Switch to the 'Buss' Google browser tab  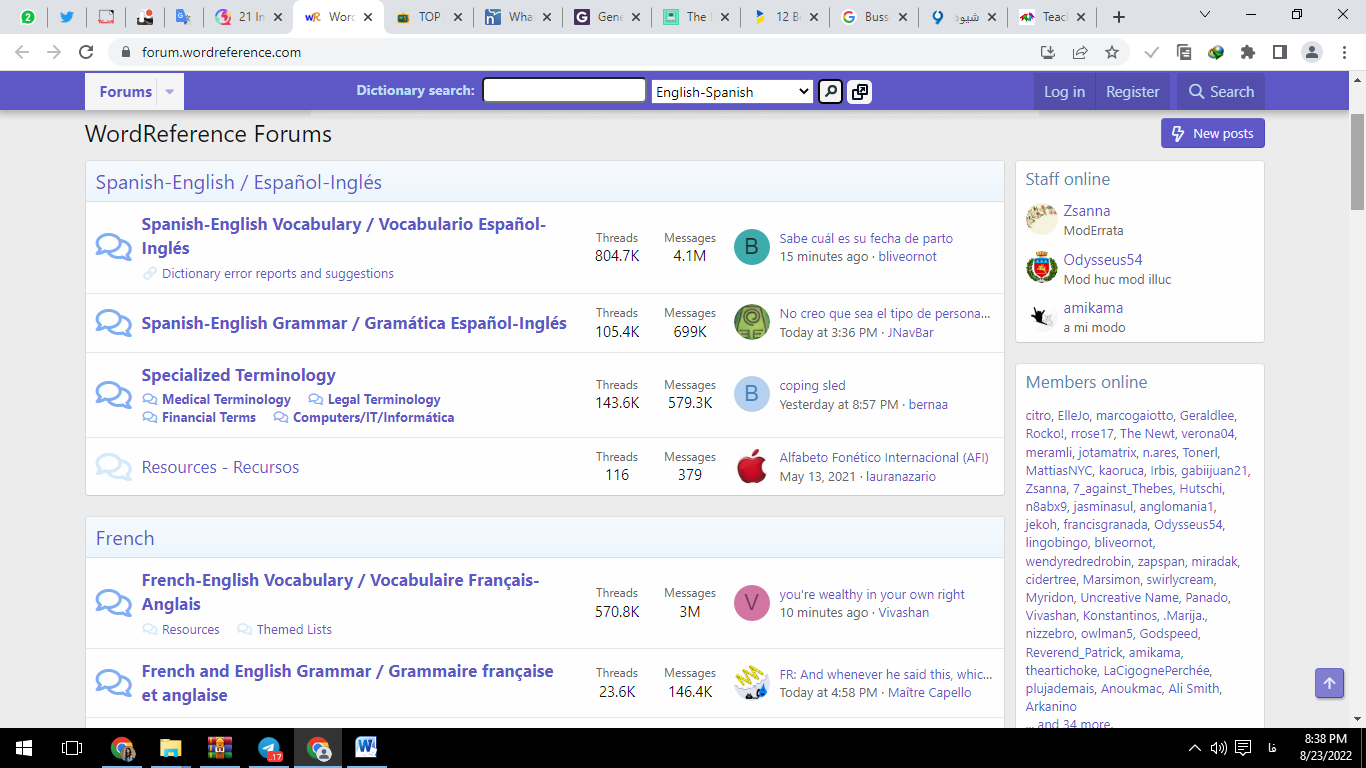pos(876,17)
